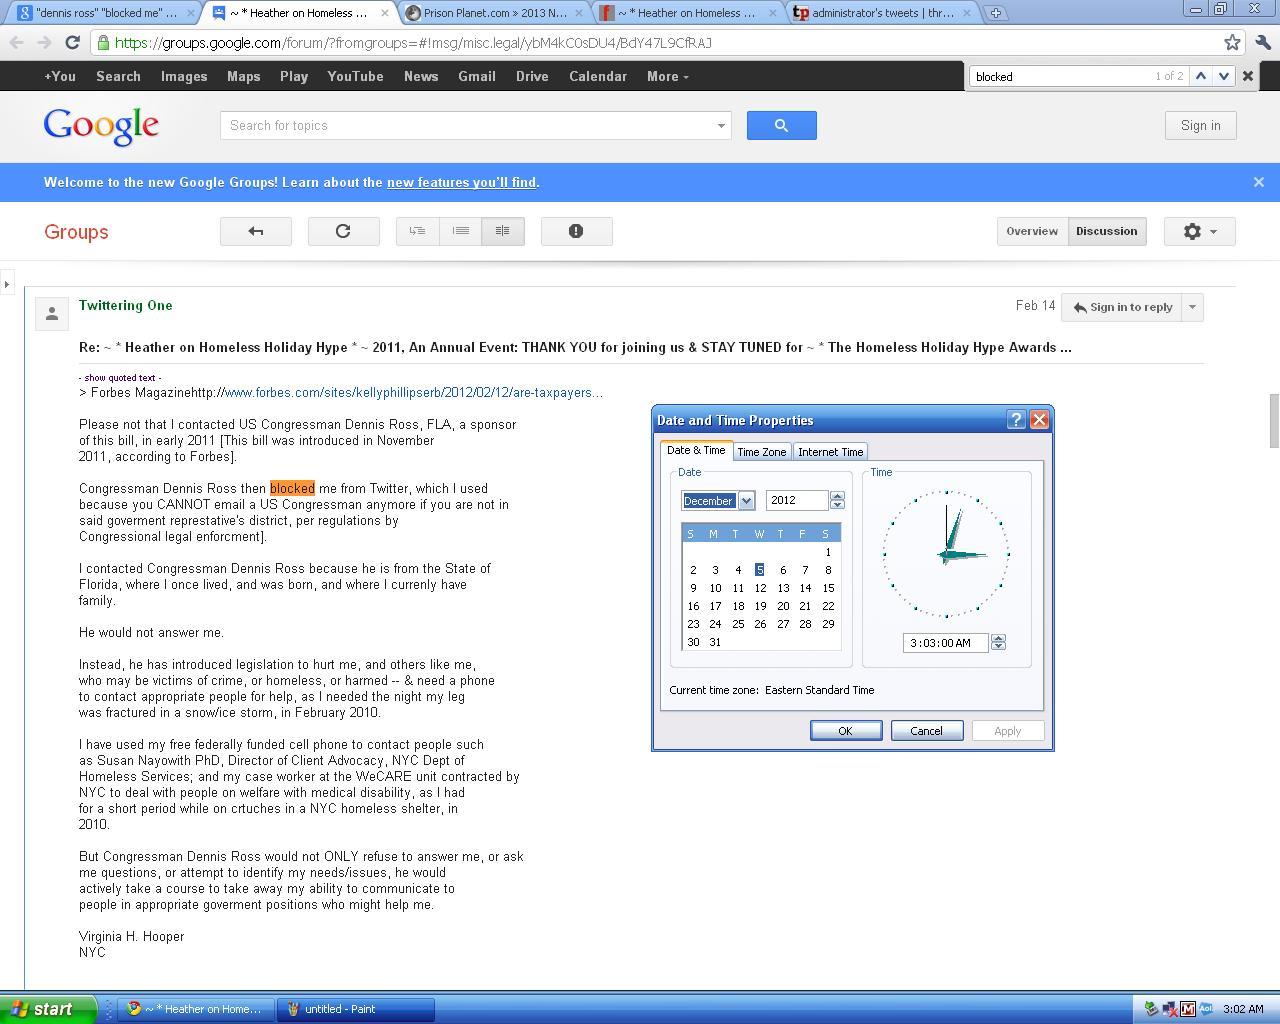Click Twittering One avatar icon
The height and width of the screenshot is (1024, 1280).
pyautogui.click(x=52, y=314)
